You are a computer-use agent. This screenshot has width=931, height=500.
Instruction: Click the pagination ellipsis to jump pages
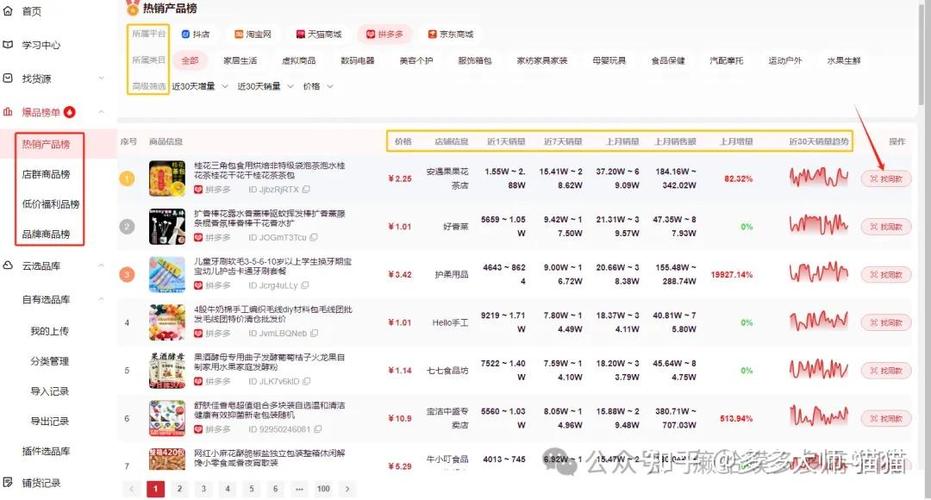(299, 489)
